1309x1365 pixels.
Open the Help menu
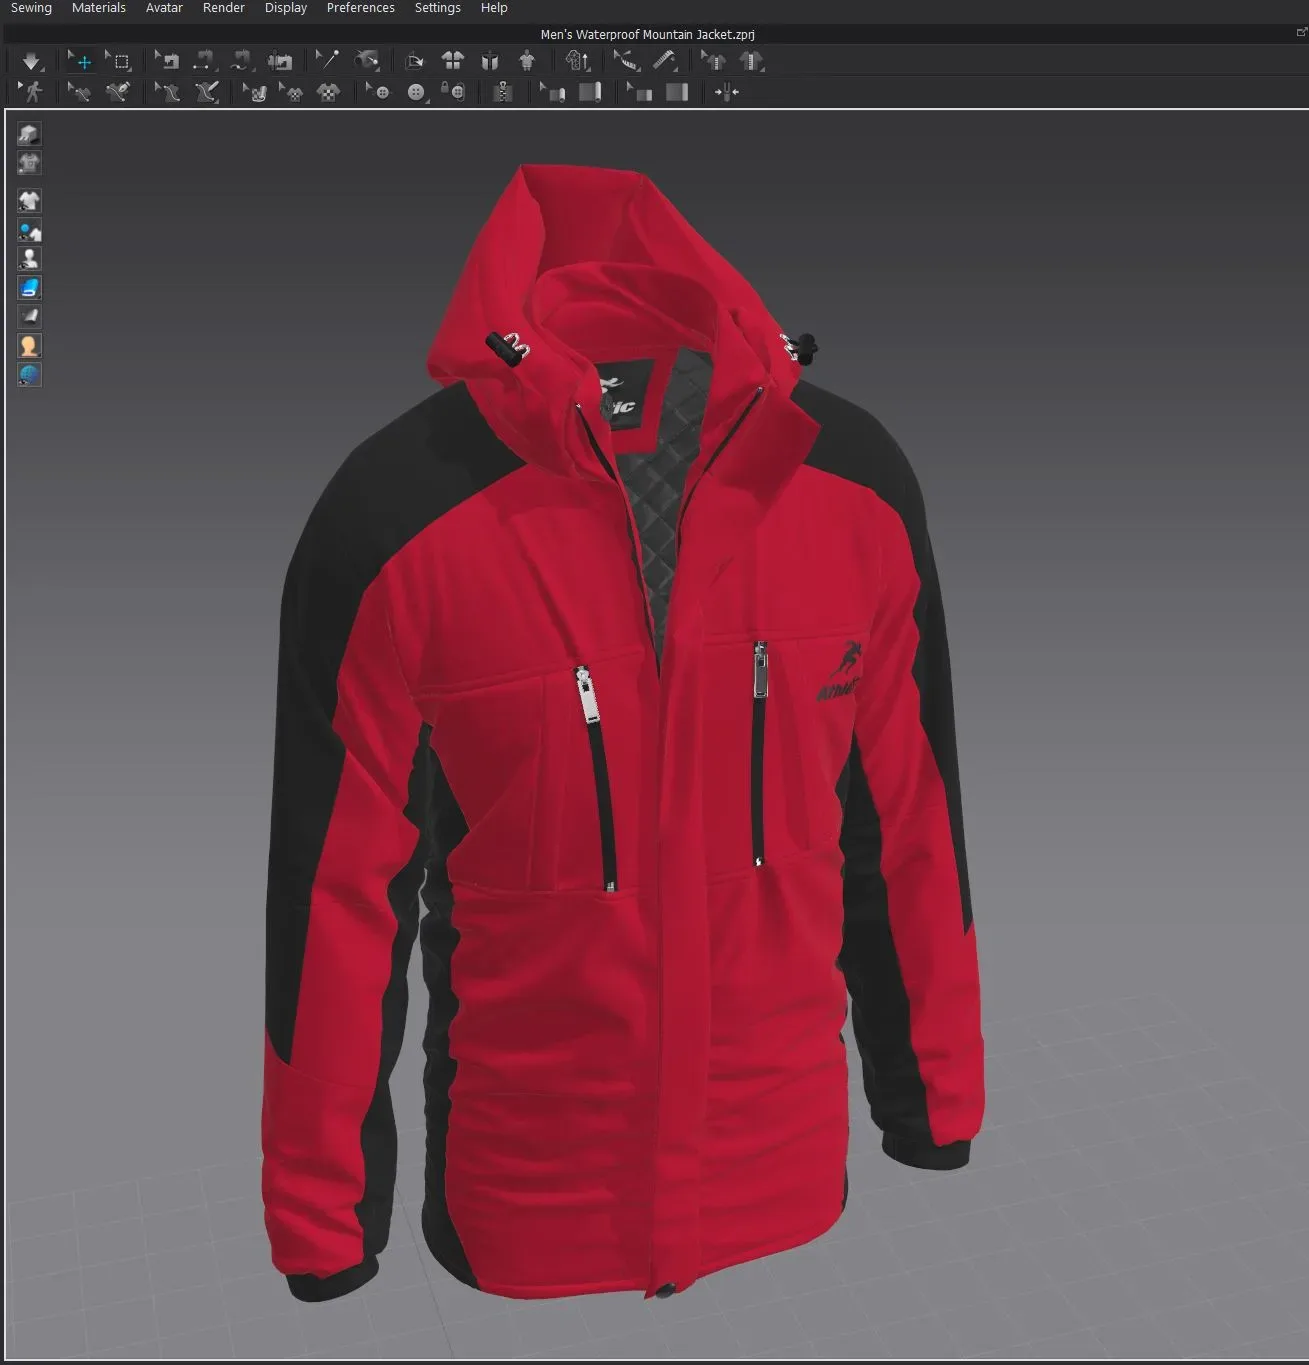click(494, 8)
